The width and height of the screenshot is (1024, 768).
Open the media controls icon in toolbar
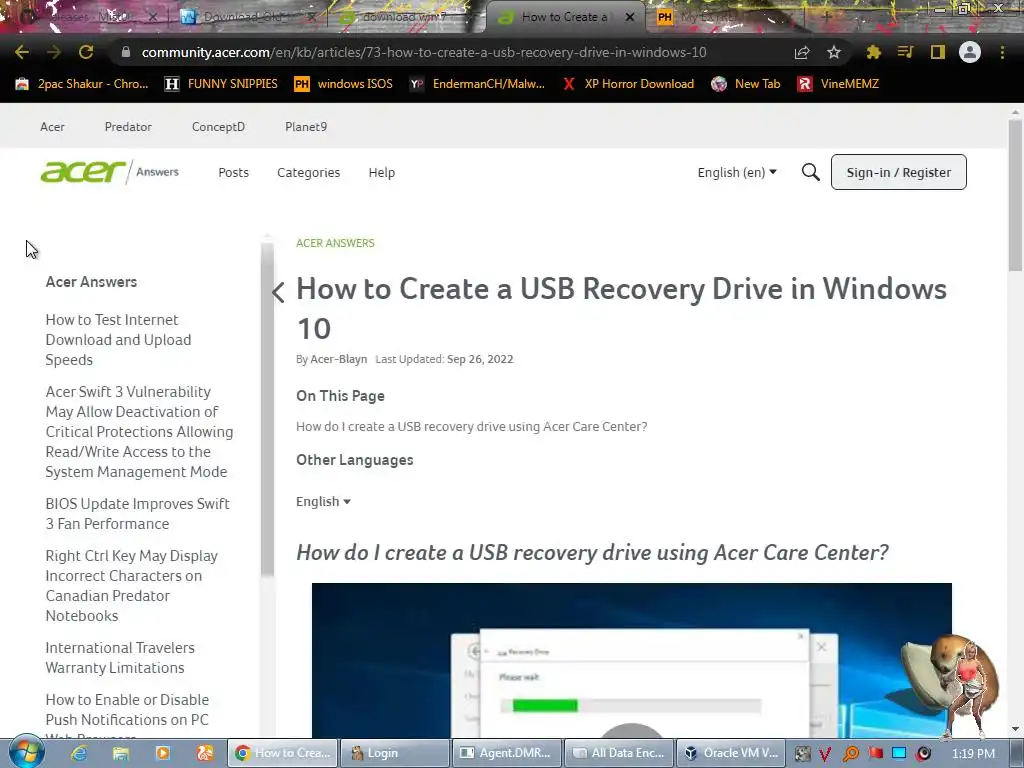(x=905, y=52)
